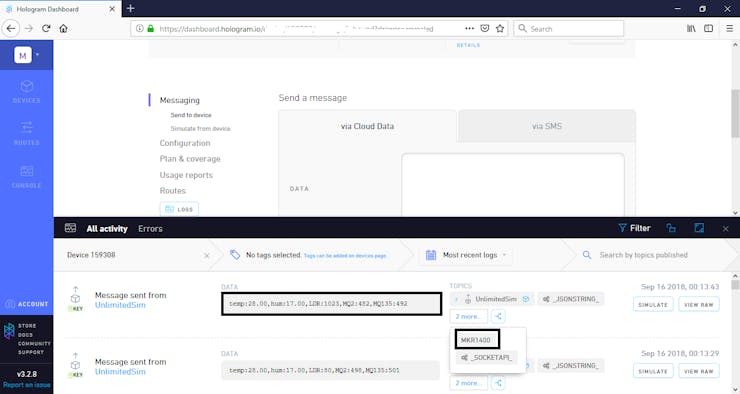Click the Hologram Dashboard browser tab

(x=60, y=9)
